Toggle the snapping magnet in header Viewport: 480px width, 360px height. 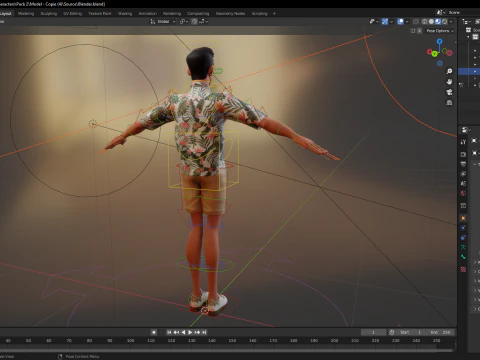click(194, 22)
